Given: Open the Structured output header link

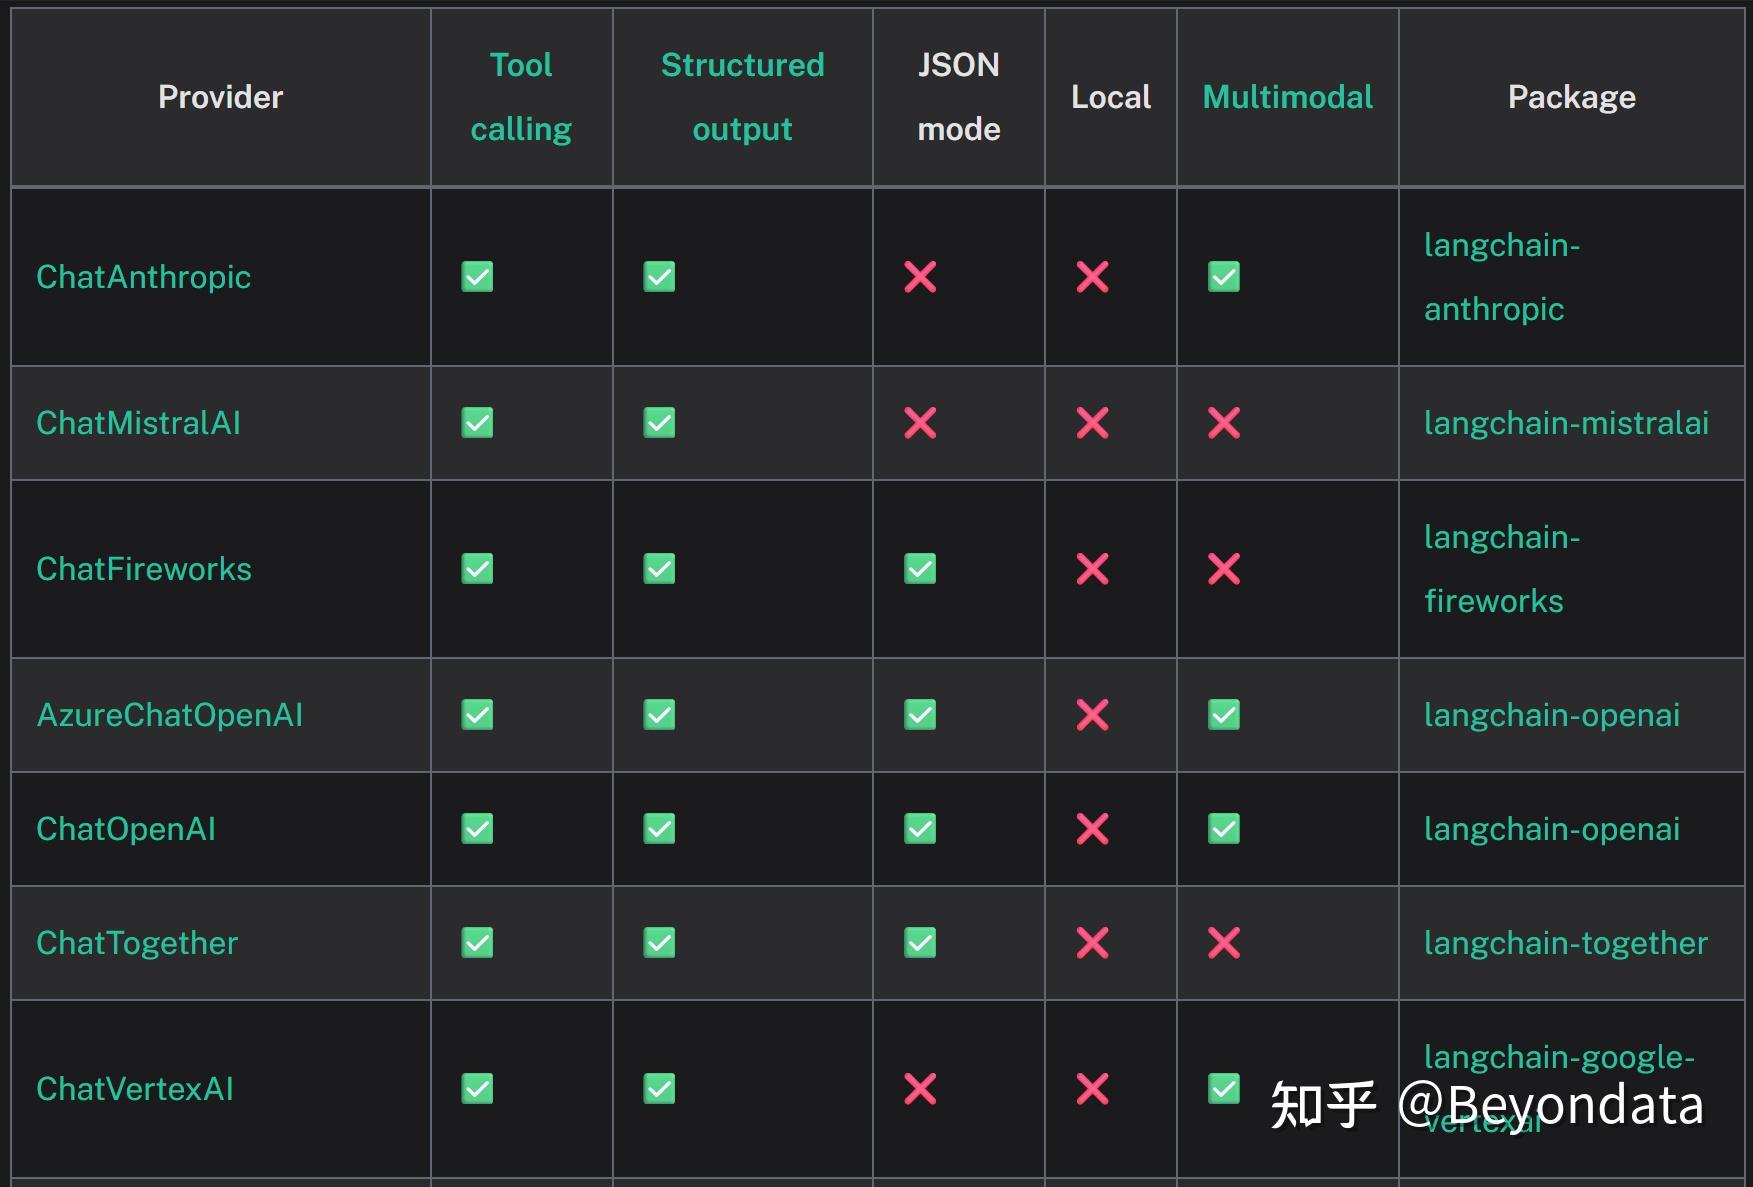Looking at the screenshot, I should tap(742, 97).
